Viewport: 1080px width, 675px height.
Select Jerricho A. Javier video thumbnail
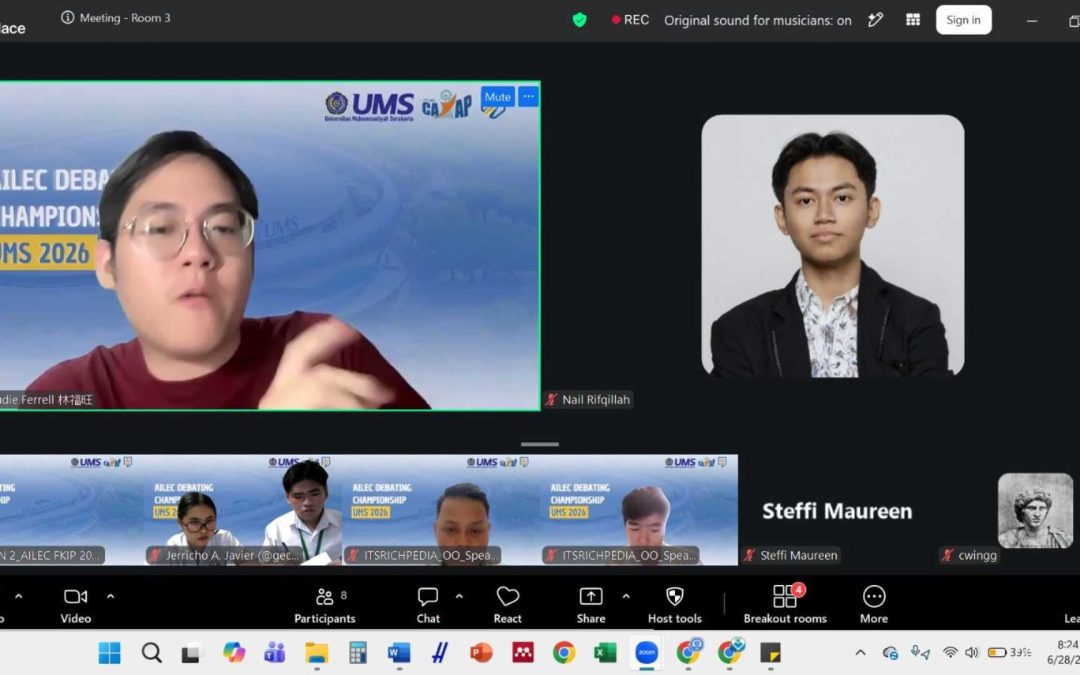coord(244,510)
